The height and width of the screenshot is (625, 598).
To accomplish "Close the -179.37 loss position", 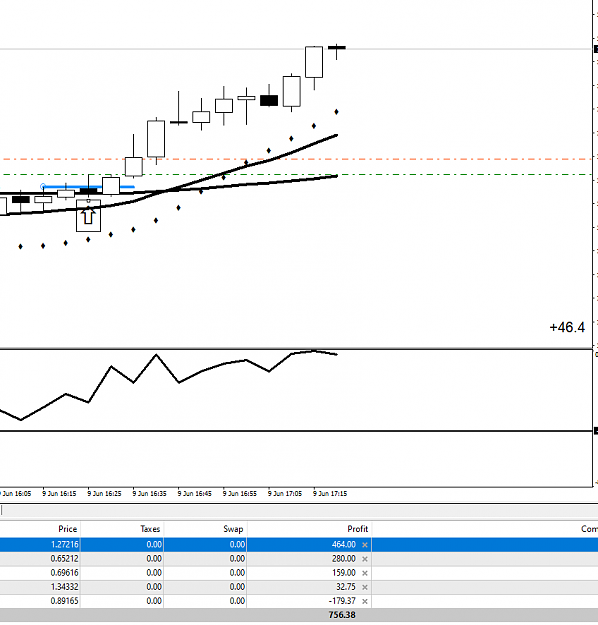I will click(x=364, y=601).
